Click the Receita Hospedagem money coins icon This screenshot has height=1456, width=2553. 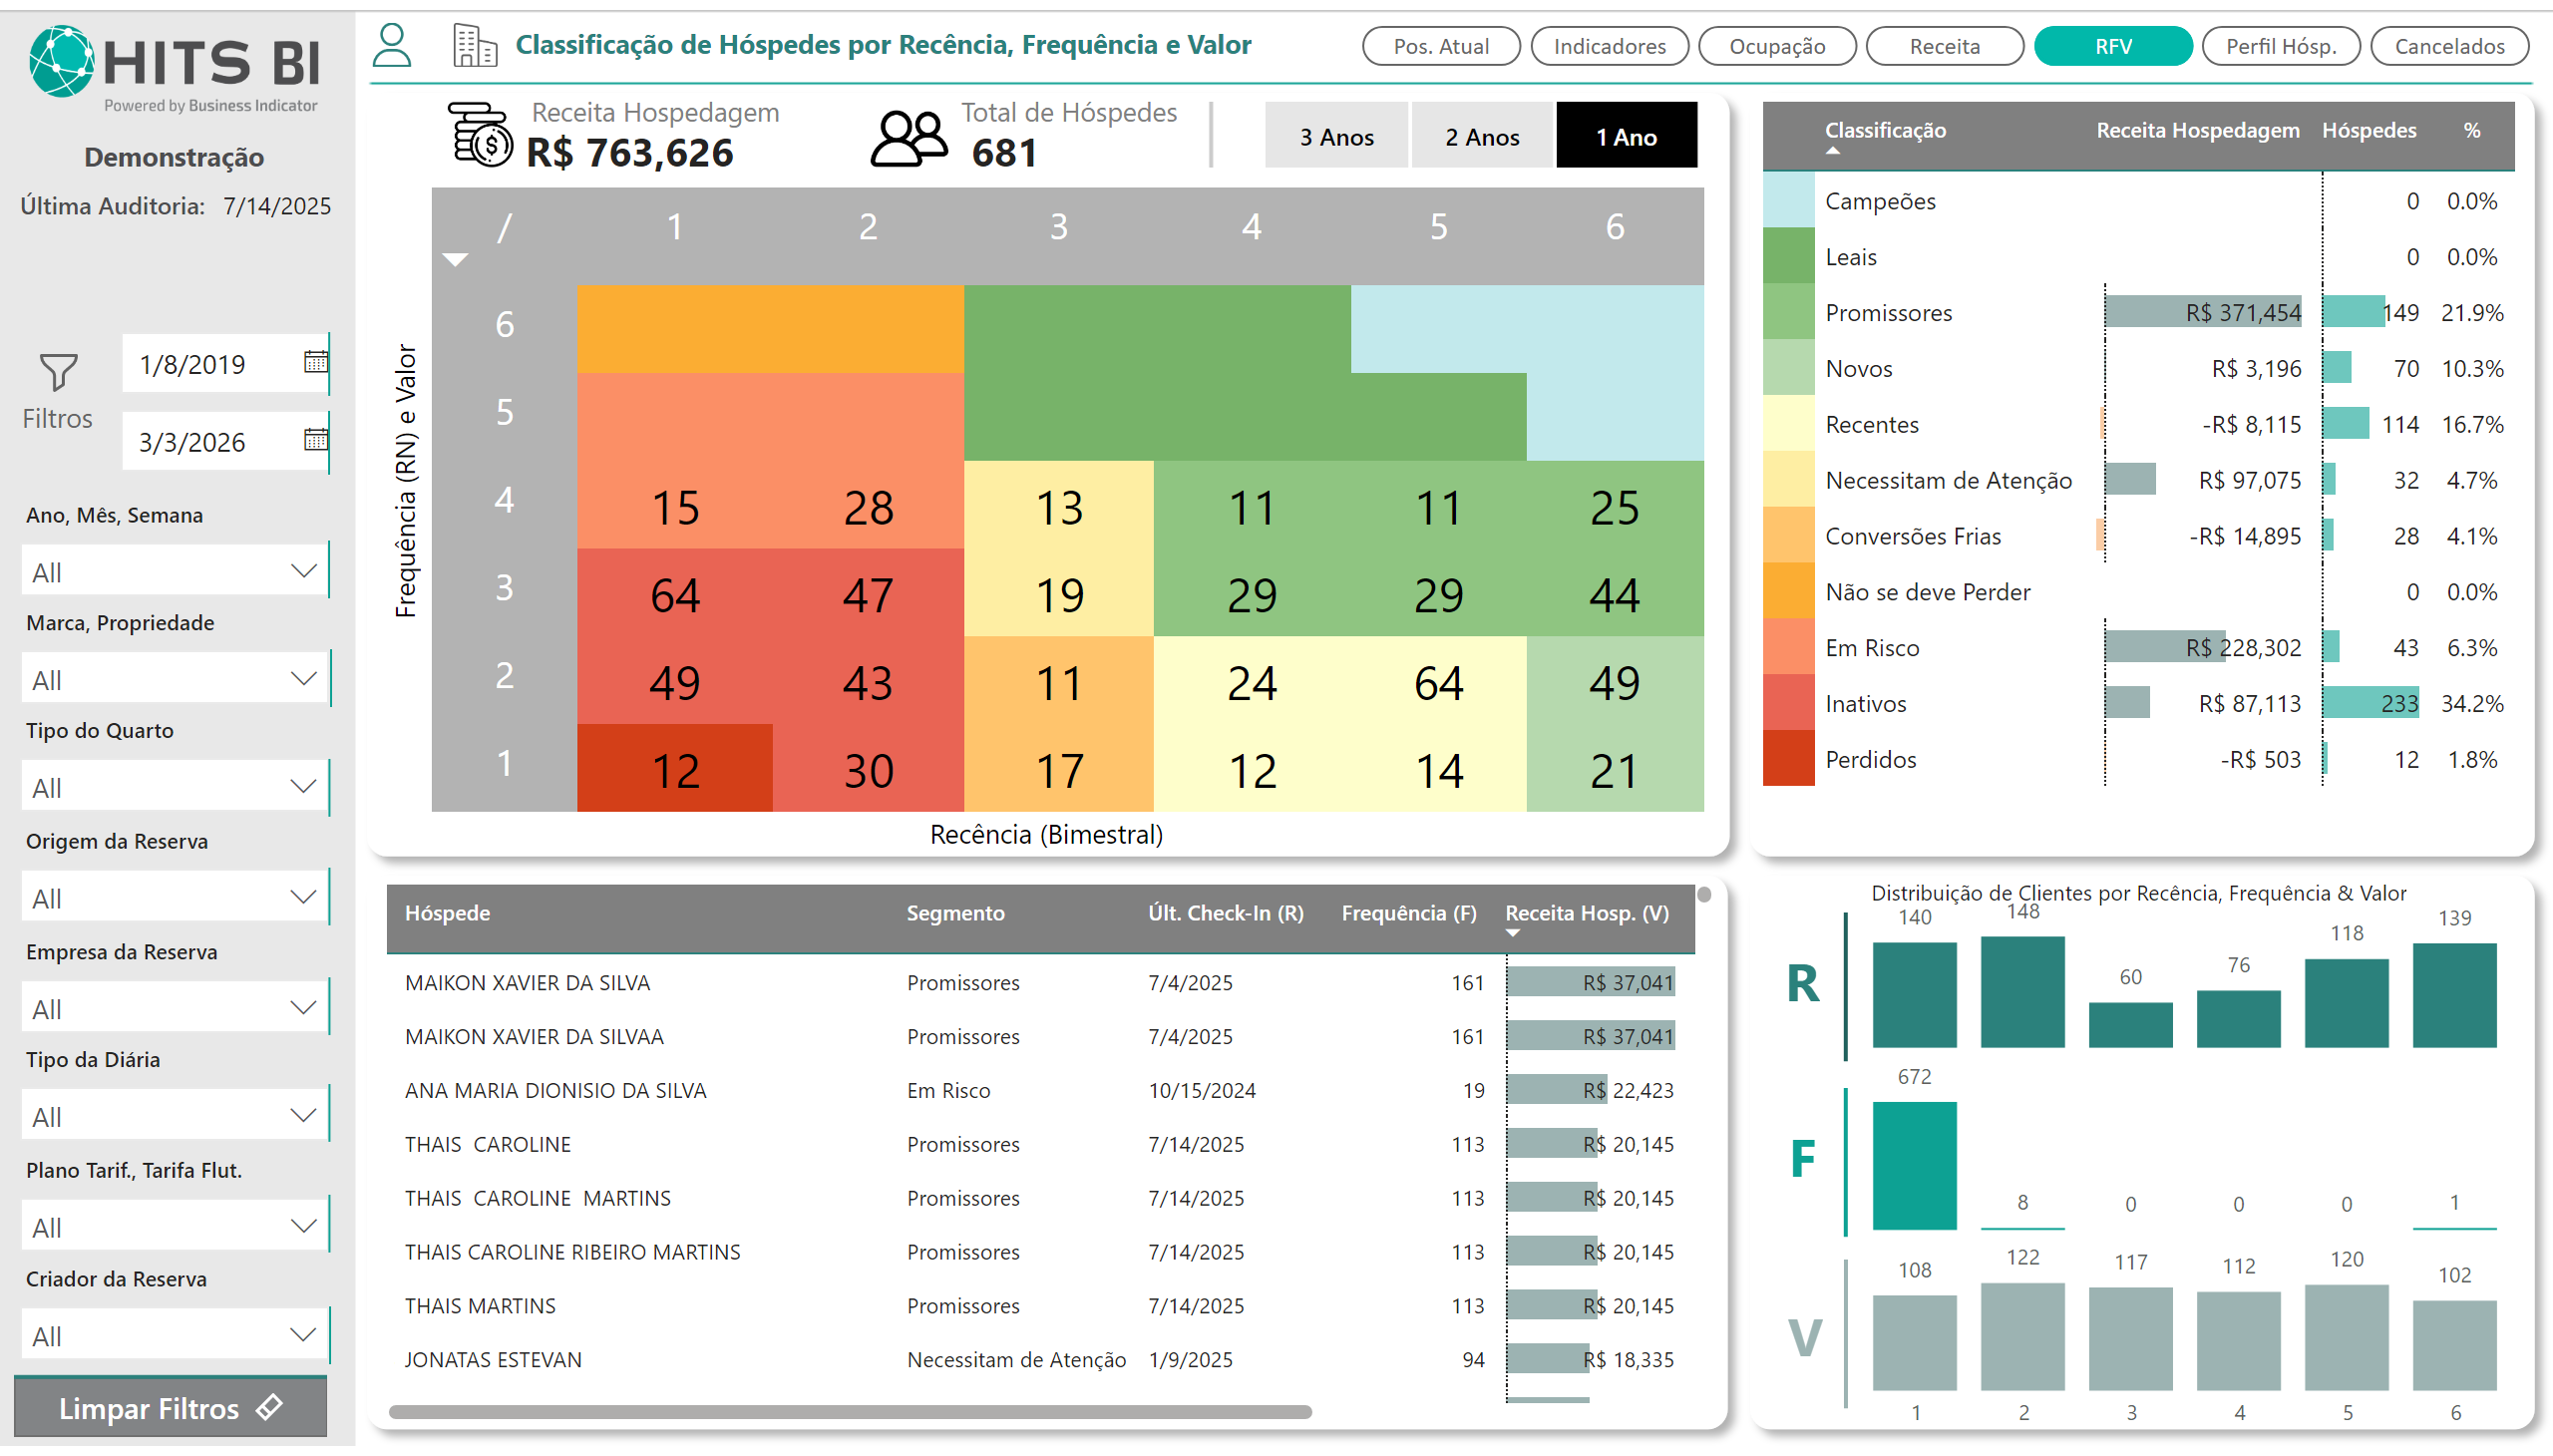(x=482, y=134)
